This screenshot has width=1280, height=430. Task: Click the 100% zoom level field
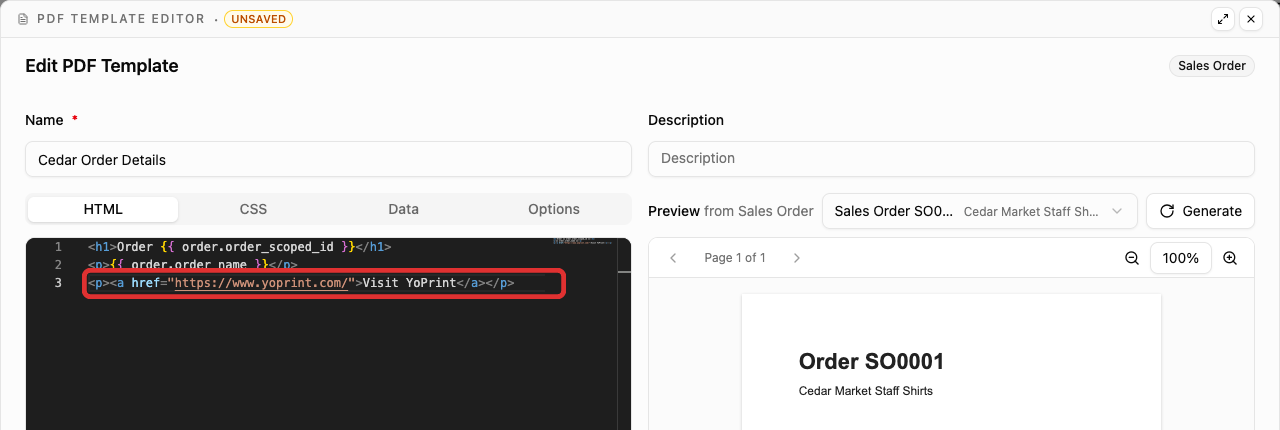pos(1181,258)
